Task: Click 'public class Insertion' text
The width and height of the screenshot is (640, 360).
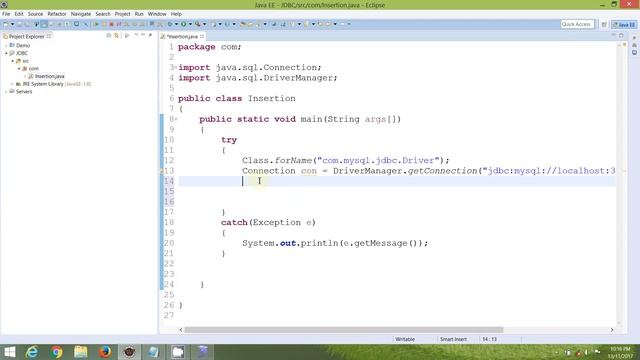Action: [237, 98]
